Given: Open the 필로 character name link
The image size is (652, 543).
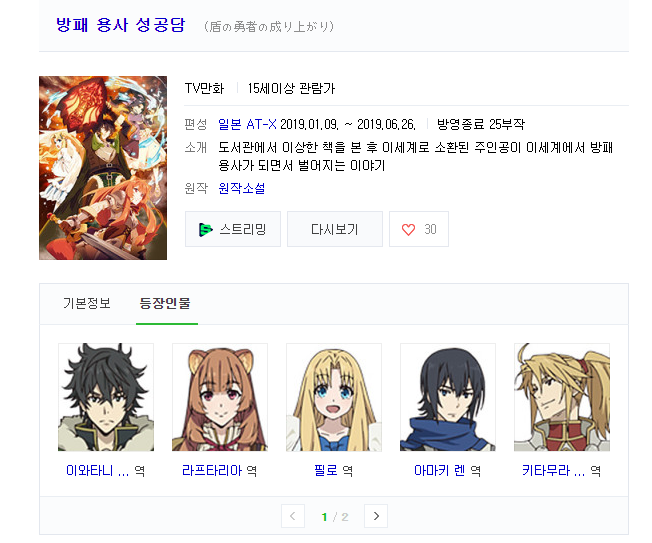Looking at the screenshot, I should click(x=326, y=470).
